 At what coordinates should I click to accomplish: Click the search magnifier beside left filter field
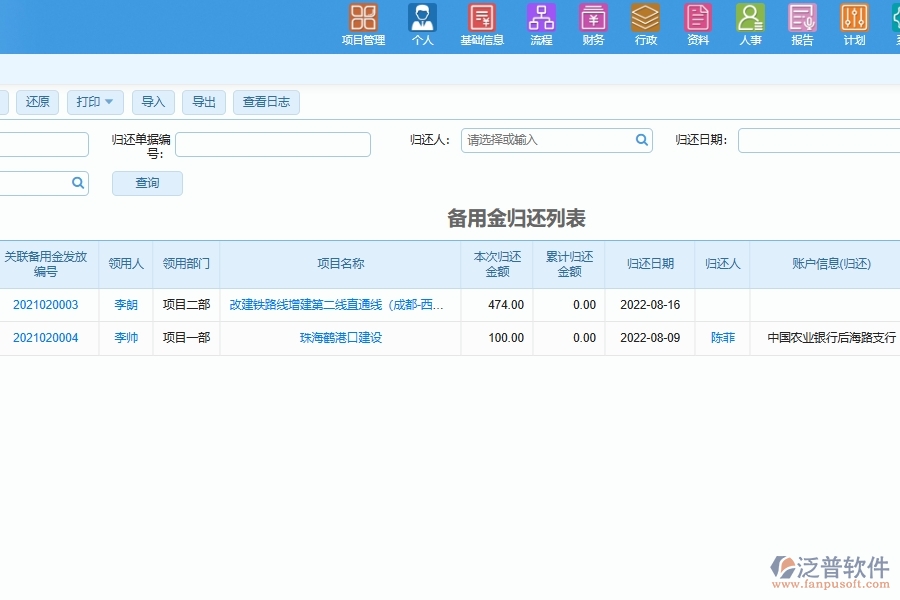(78, 183)
